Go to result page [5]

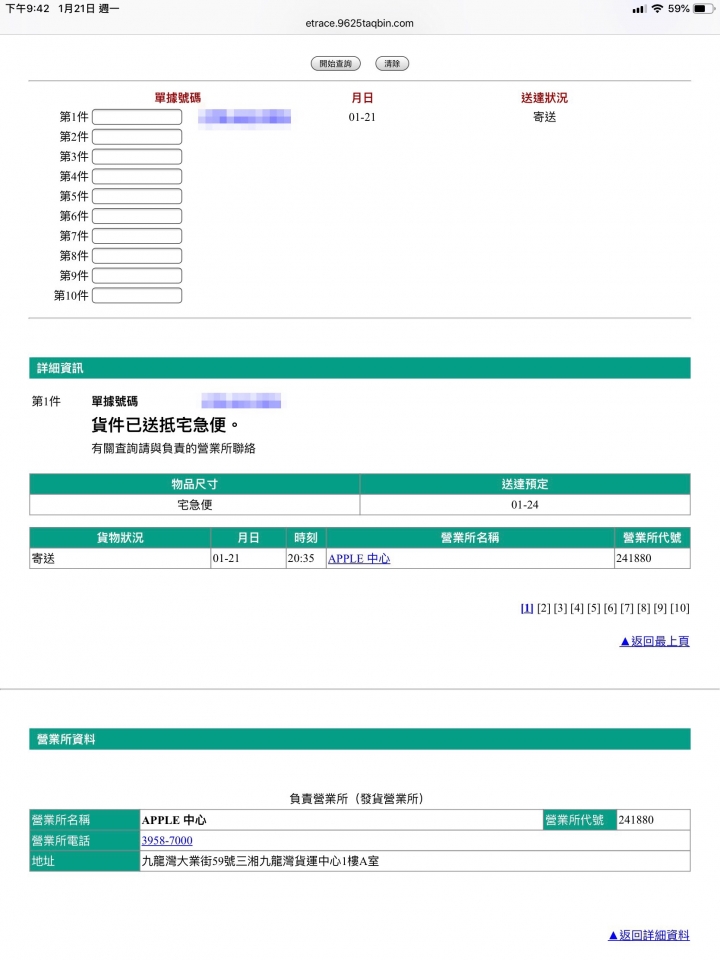[x=594, y=608]
